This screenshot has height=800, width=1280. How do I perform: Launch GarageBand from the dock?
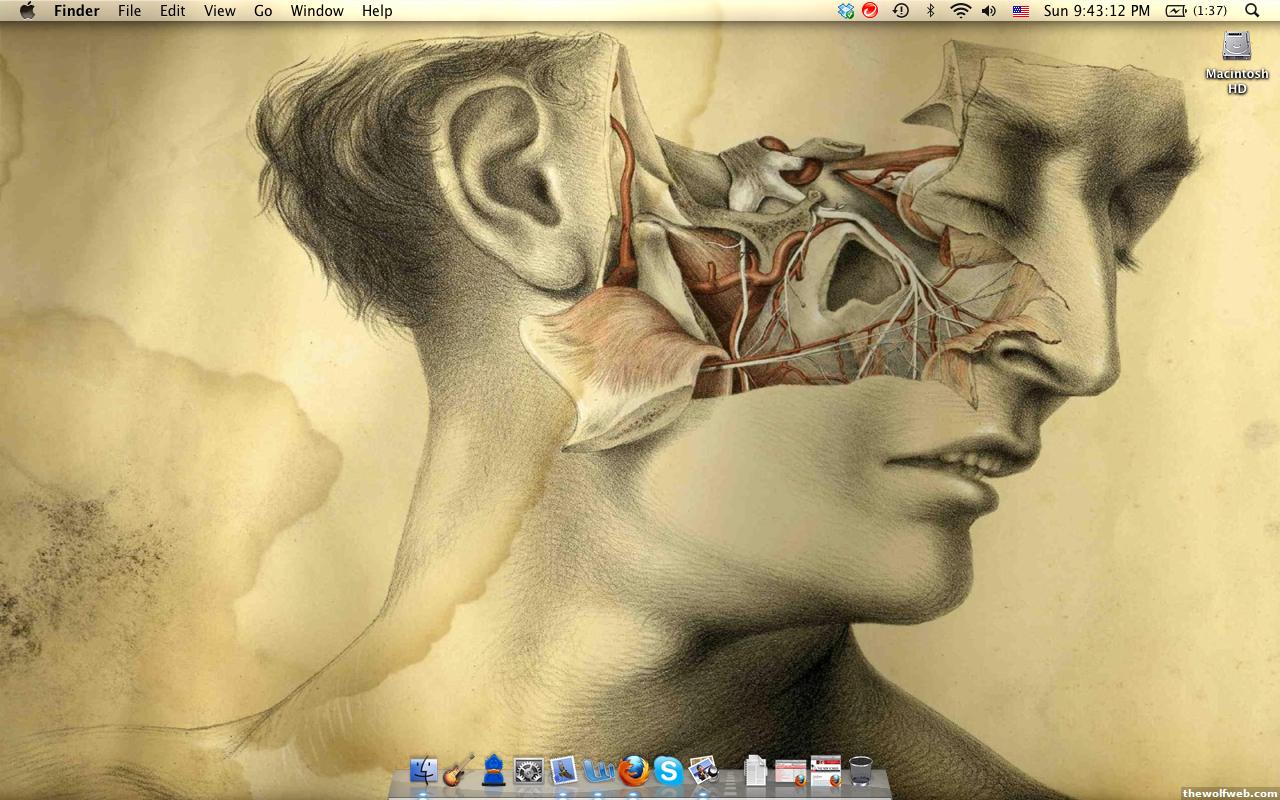(459, 771)
